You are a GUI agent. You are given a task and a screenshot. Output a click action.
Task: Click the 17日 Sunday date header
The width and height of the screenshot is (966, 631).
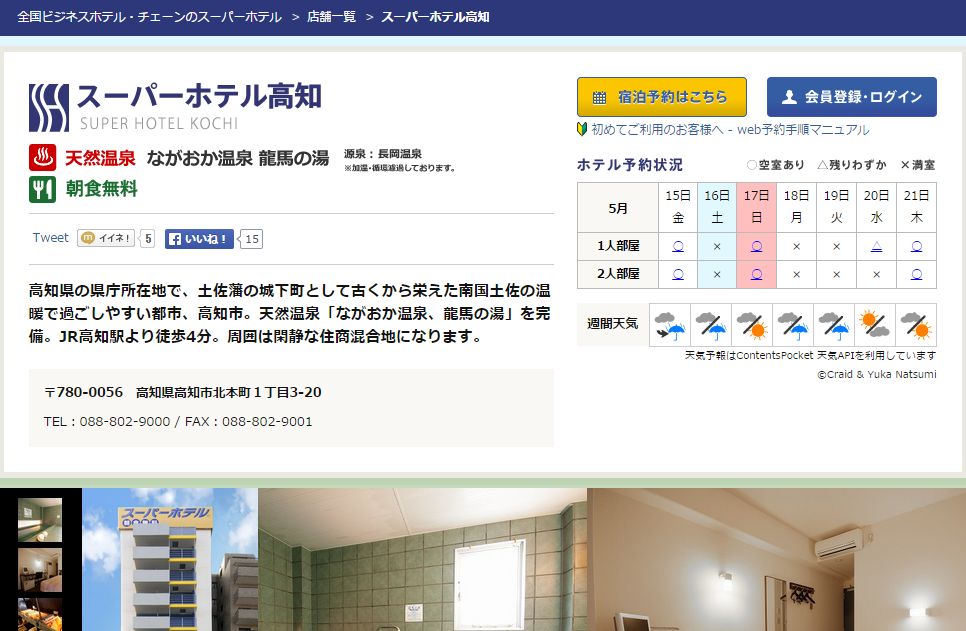click(757, 208)
